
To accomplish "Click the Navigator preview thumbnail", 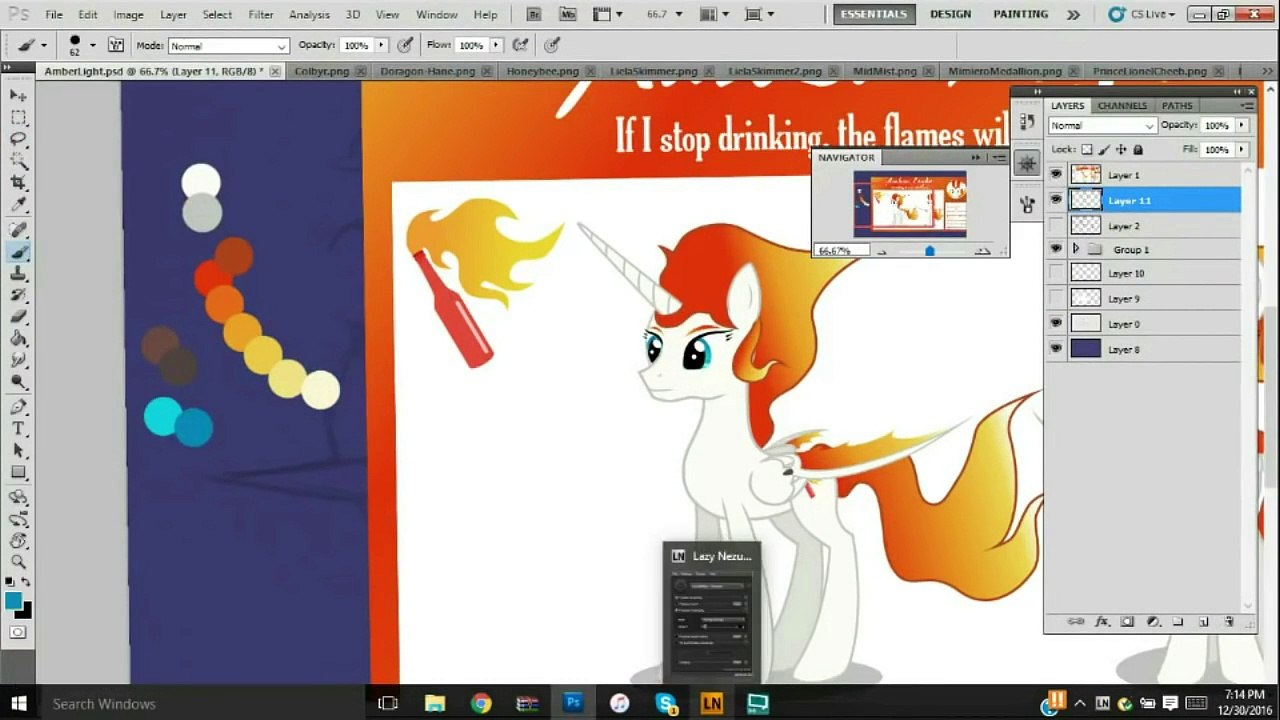I will [910, 204].
